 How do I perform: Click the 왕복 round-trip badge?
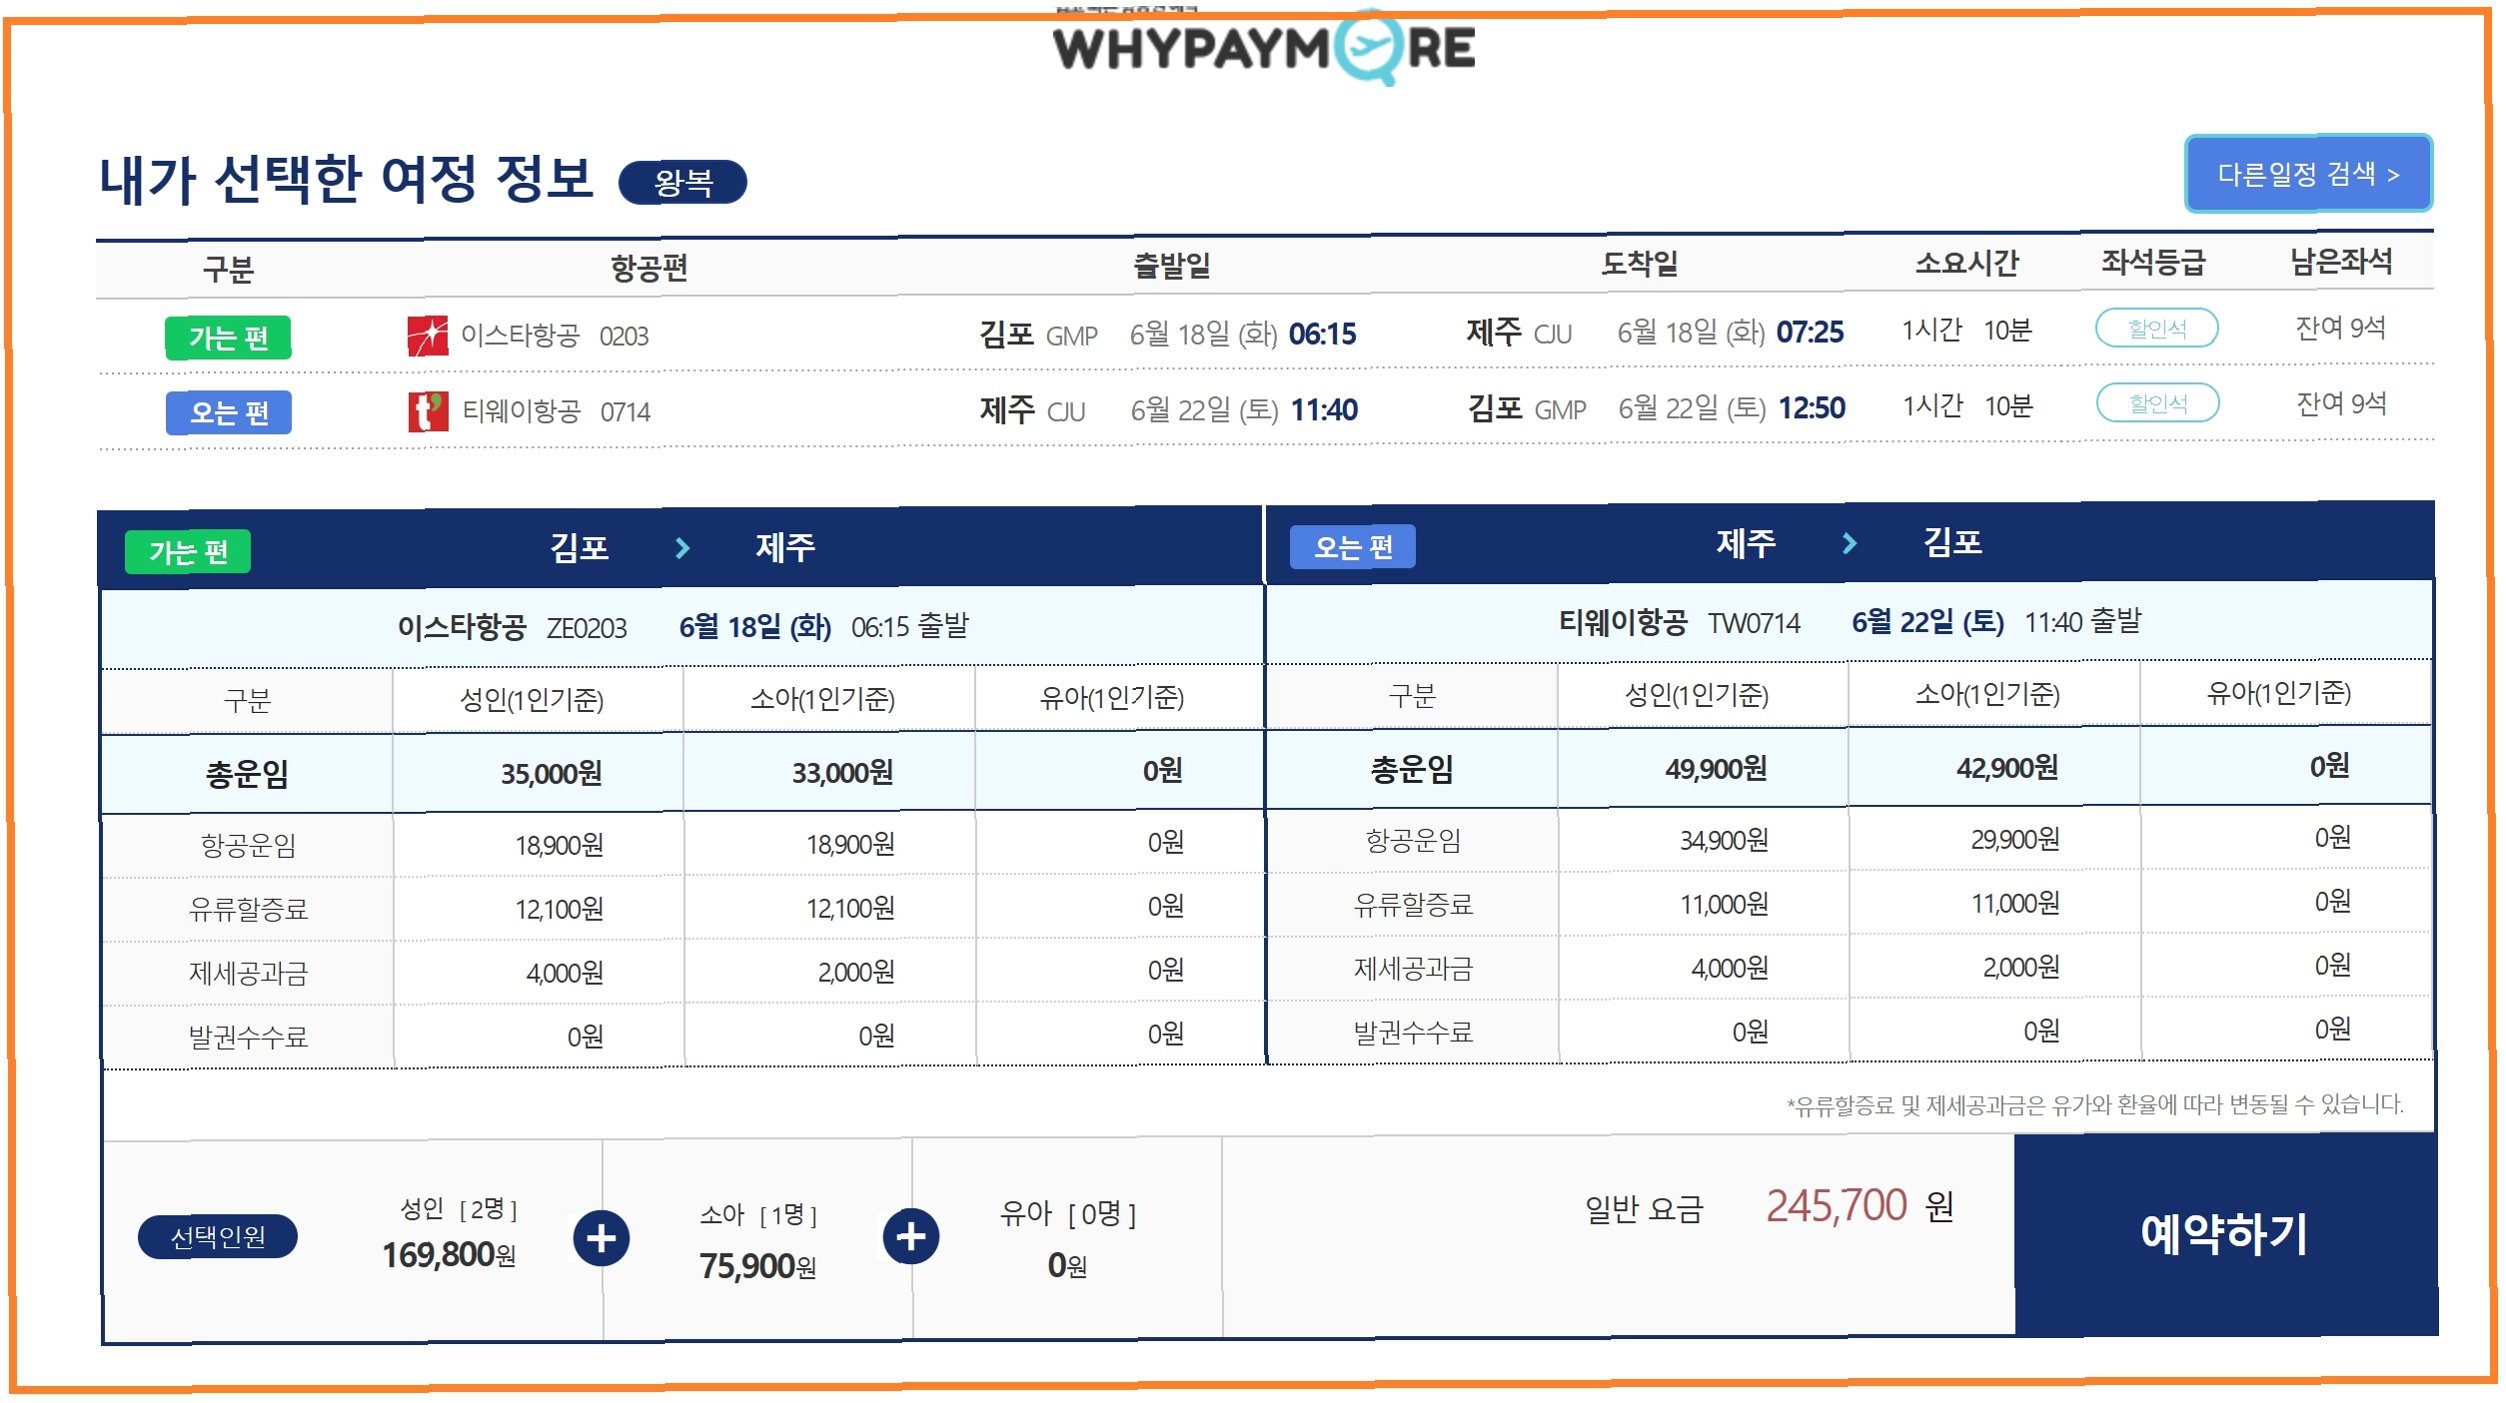(x=683, y=182)
